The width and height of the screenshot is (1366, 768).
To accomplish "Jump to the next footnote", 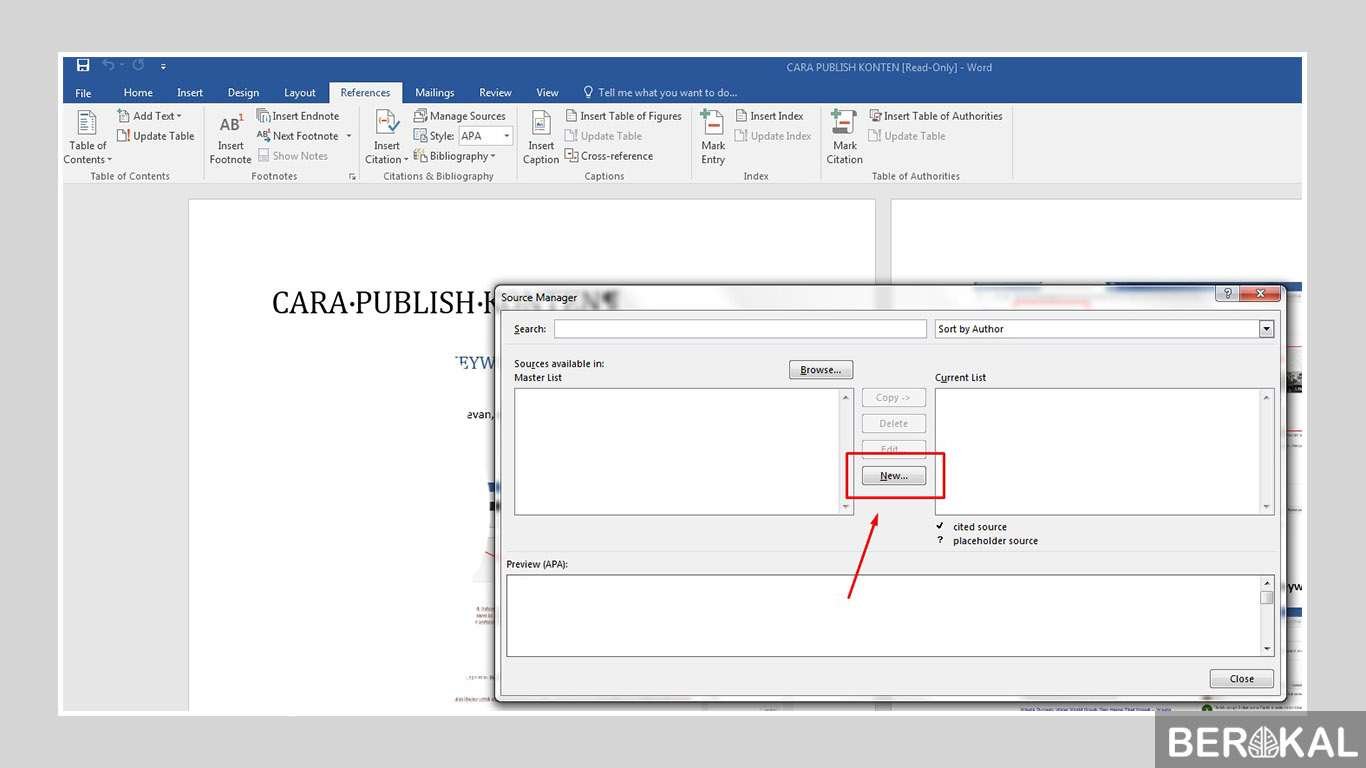I will click(298, 136).
